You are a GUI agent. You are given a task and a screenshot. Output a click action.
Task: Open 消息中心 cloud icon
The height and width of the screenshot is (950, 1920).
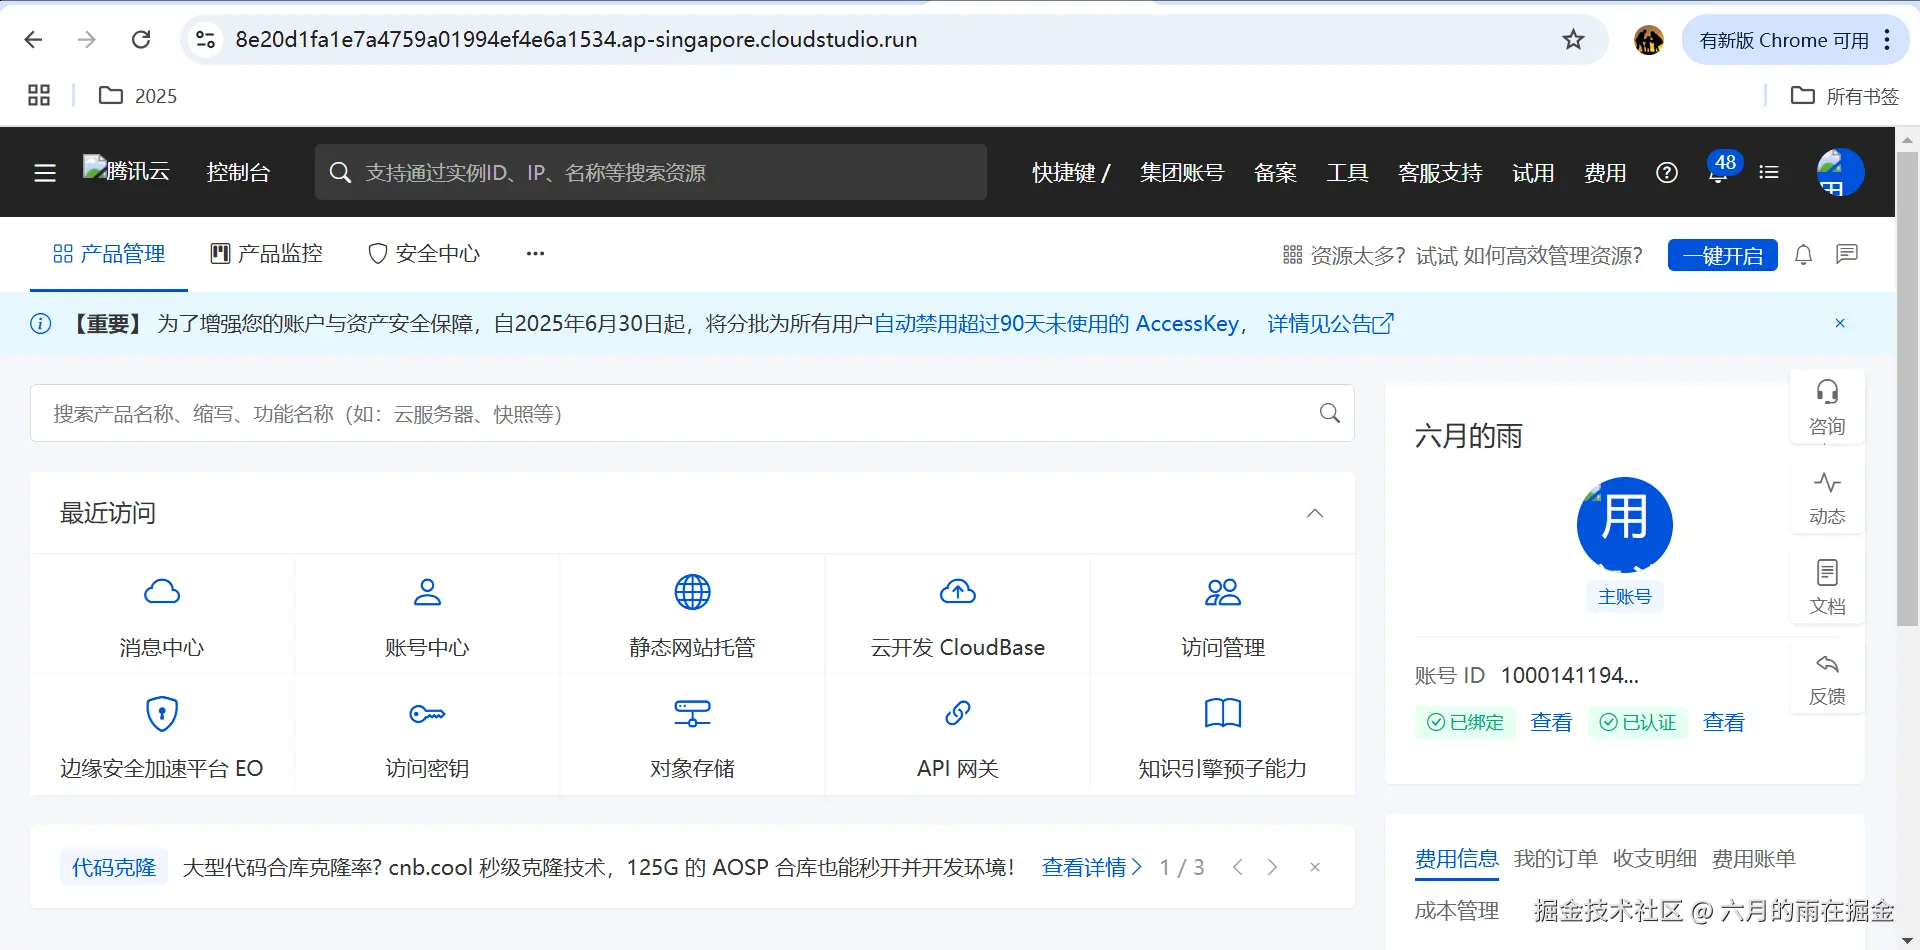162,592
